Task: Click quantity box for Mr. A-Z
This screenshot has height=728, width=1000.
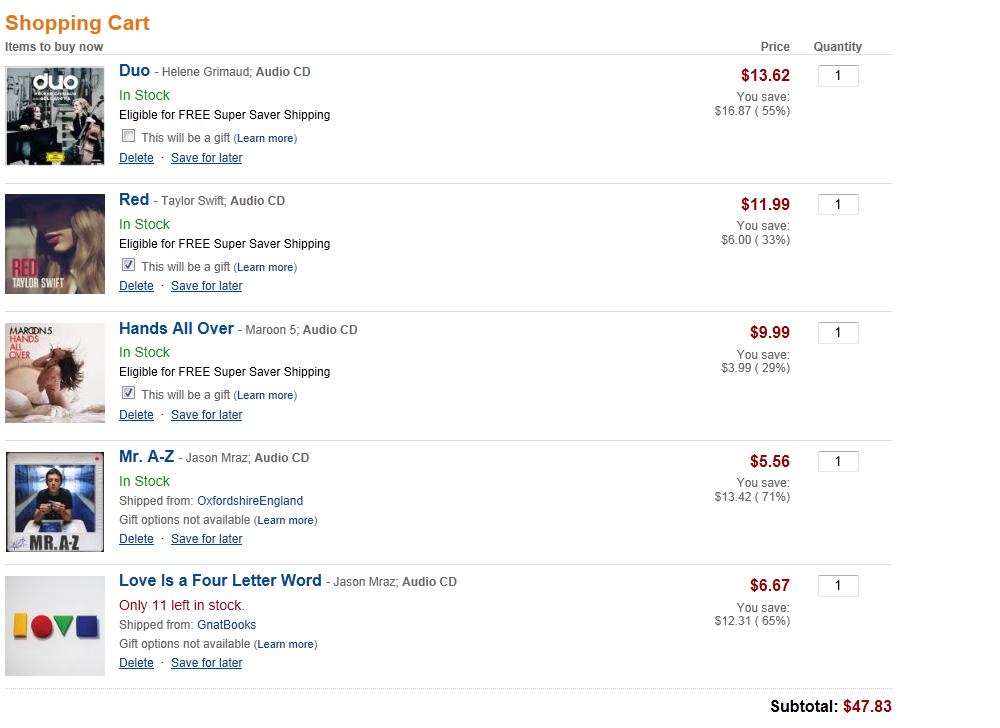Action: [838, 461]
